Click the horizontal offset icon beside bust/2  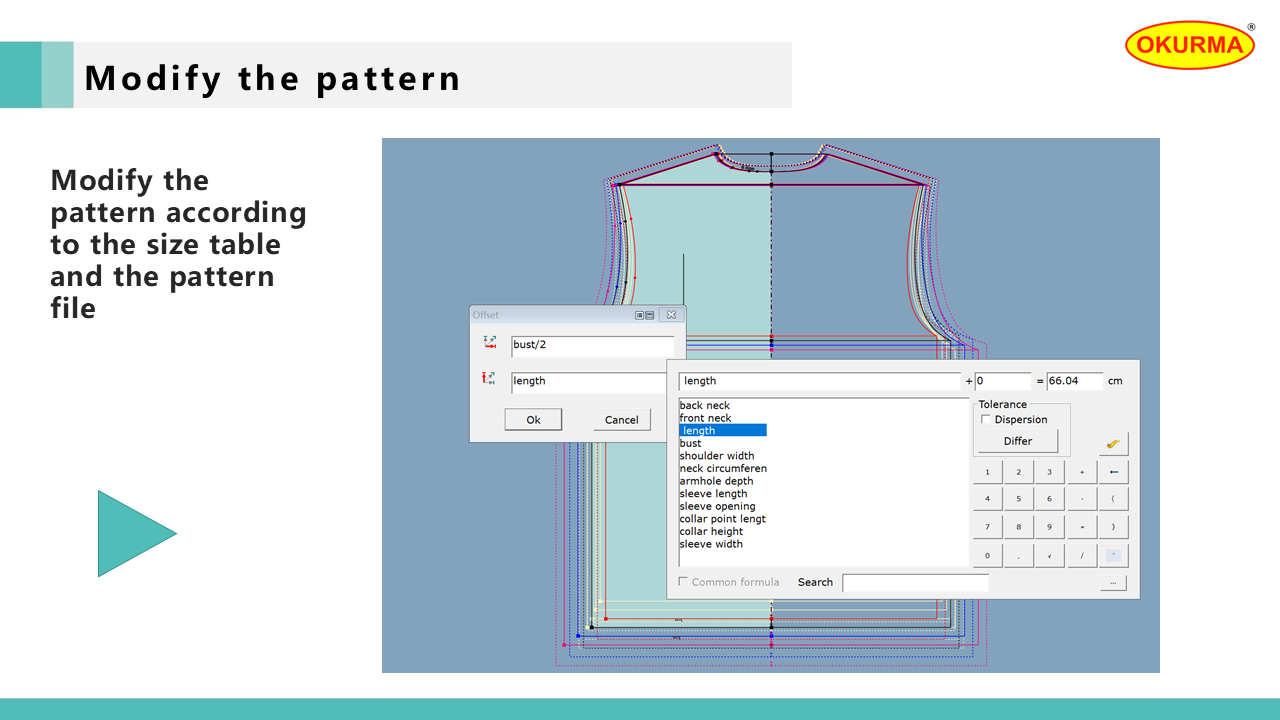click(x=490, y=342)
